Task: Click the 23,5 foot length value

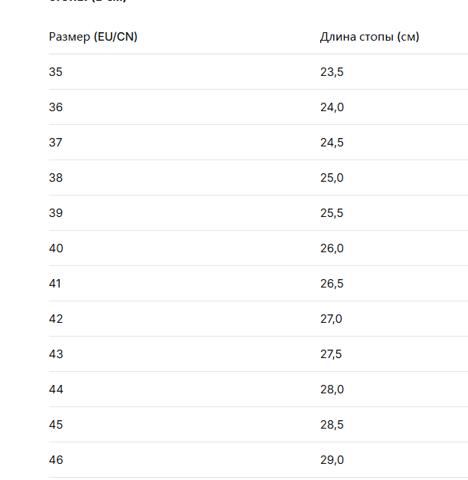Action: coord(332,72)
